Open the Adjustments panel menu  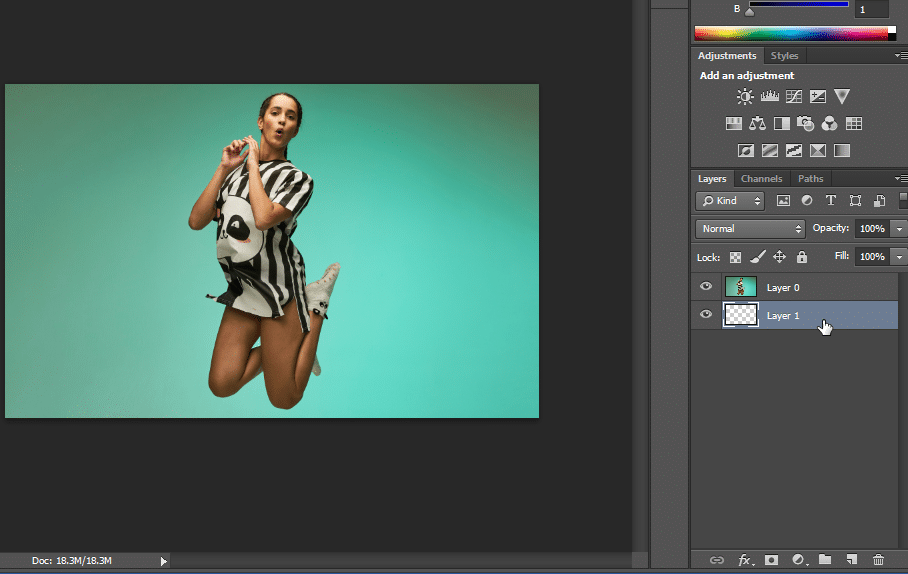pos(901,56)
